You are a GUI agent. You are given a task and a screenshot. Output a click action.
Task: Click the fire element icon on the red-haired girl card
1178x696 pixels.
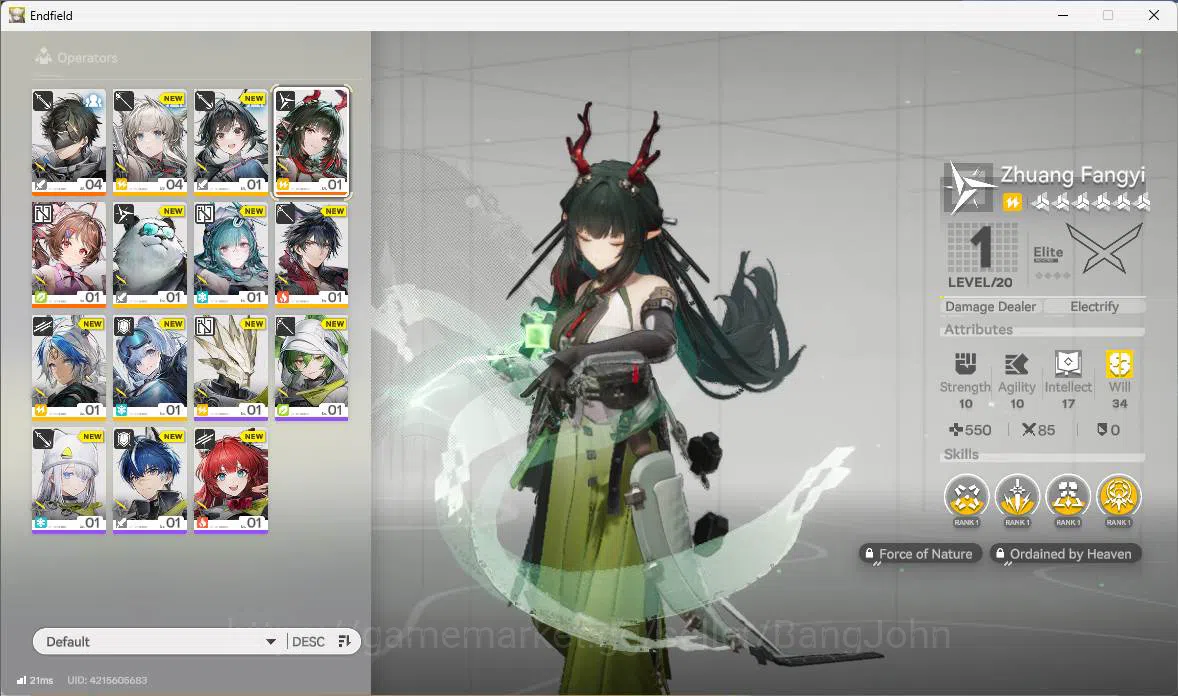[202, 522]
